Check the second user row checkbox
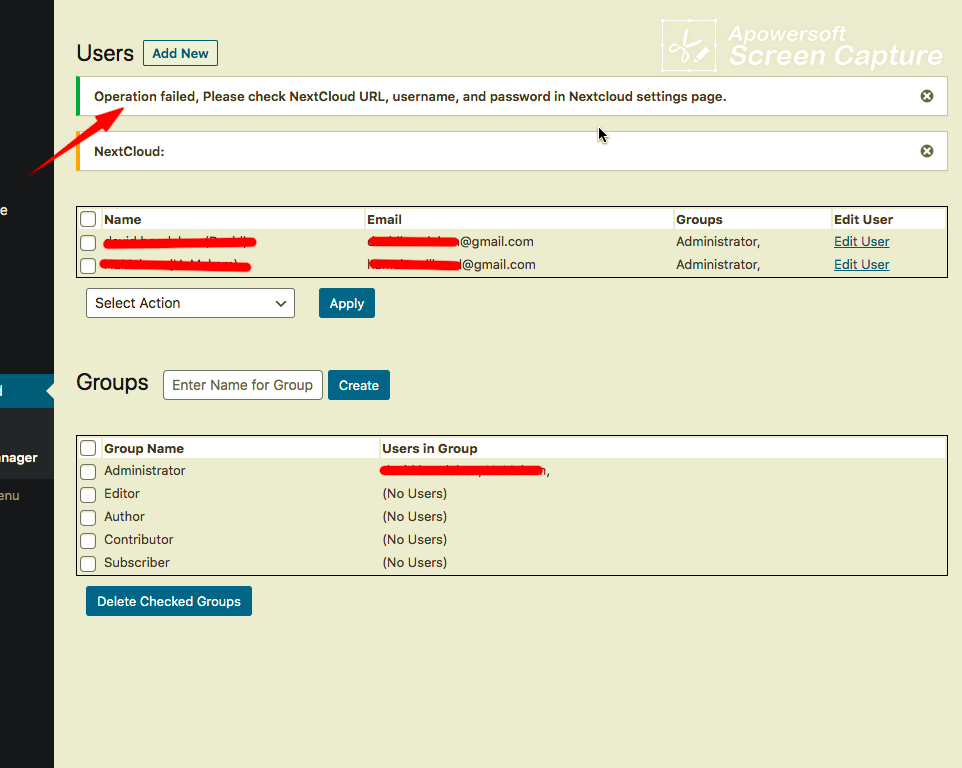 (x=88, y=266)
